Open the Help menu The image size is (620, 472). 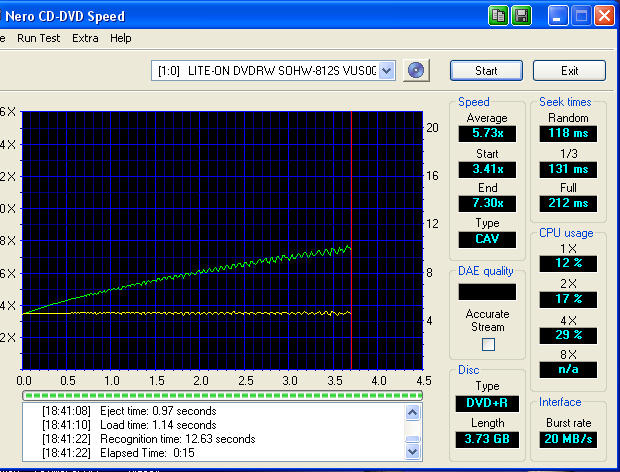pyautogui.click(x=121, y=38)
